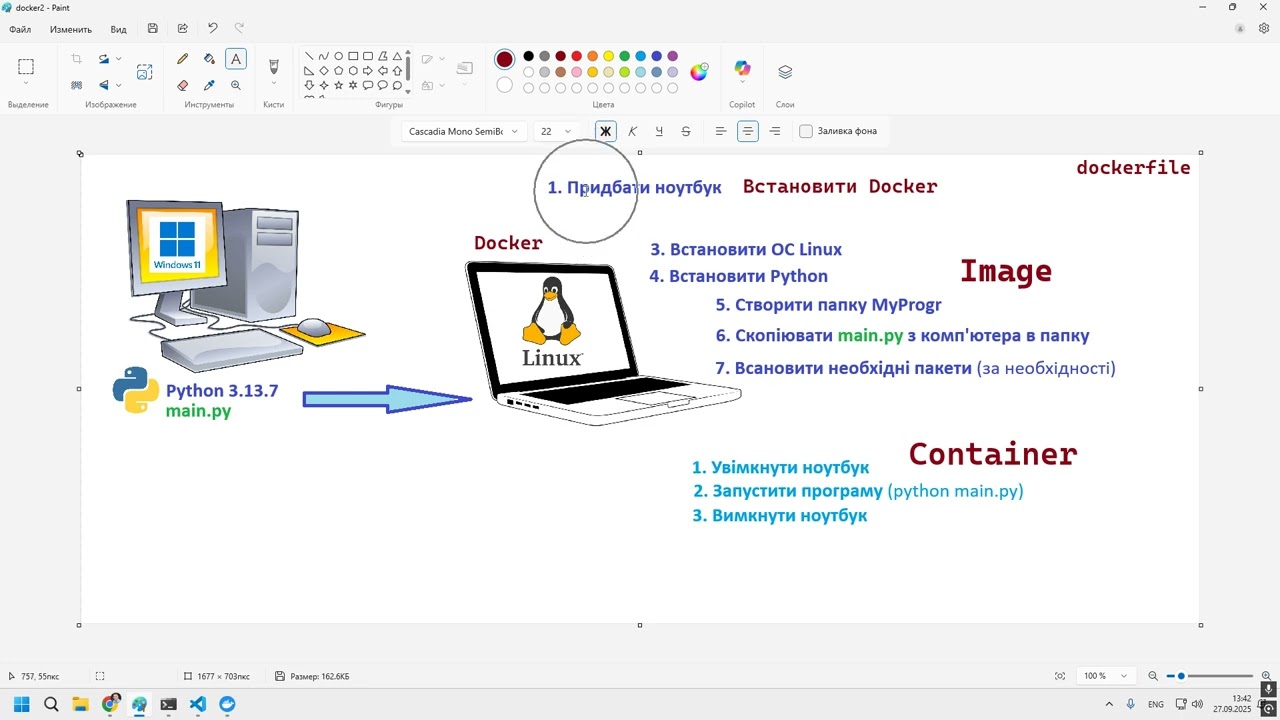
Task: Toggle Italic formatting (К)
Action: [x=632, y=131]
